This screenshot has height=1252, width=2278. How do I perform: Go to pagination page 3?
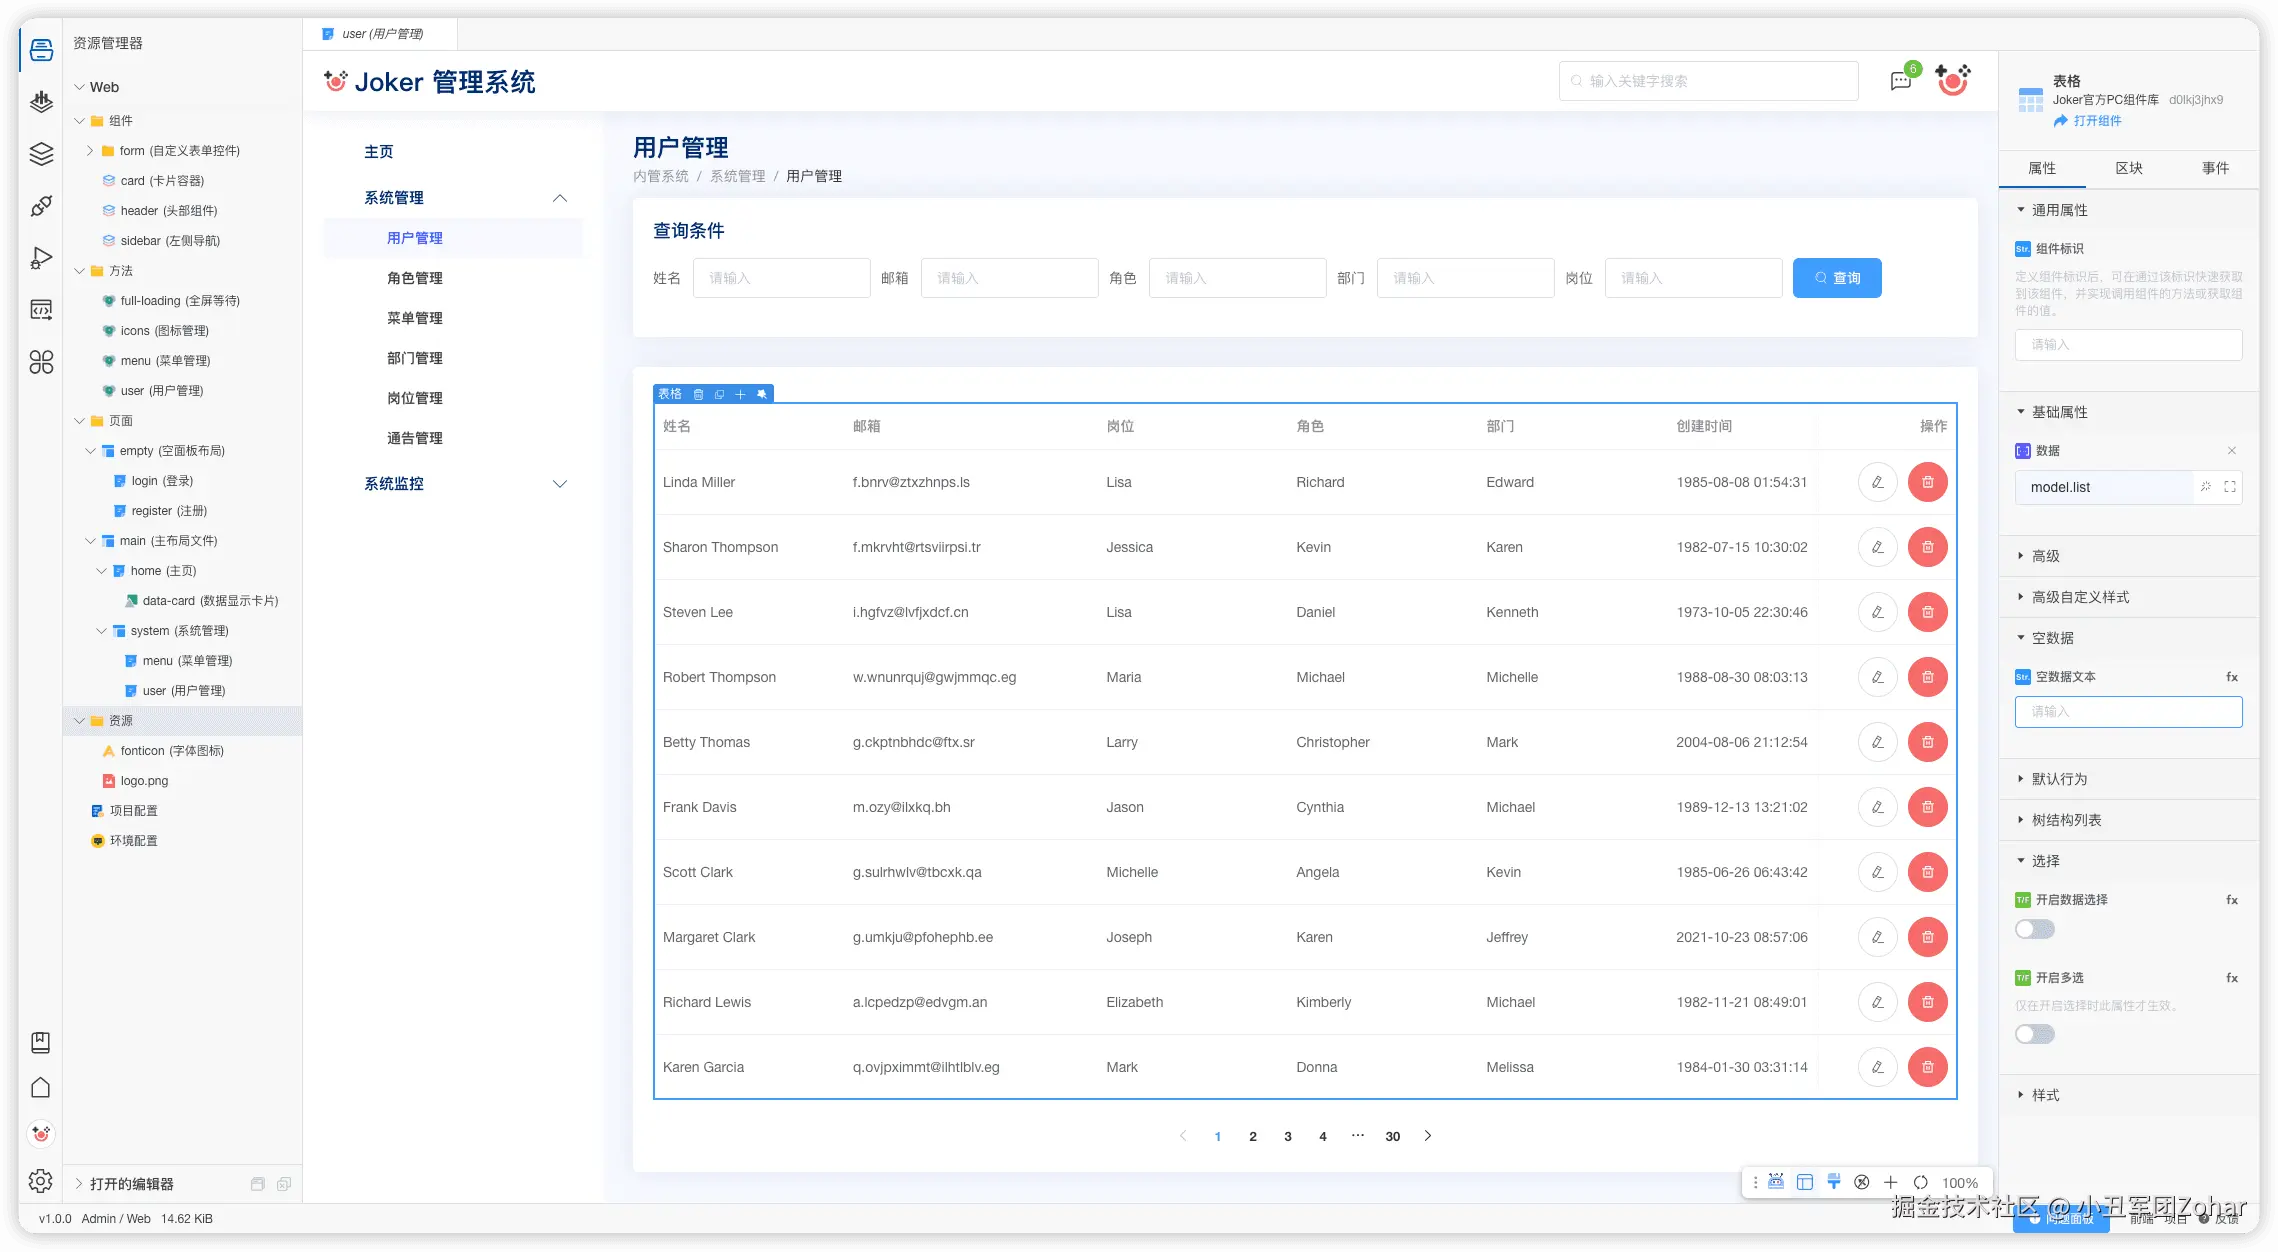pyautogui.click(x=1288, y=1136)
